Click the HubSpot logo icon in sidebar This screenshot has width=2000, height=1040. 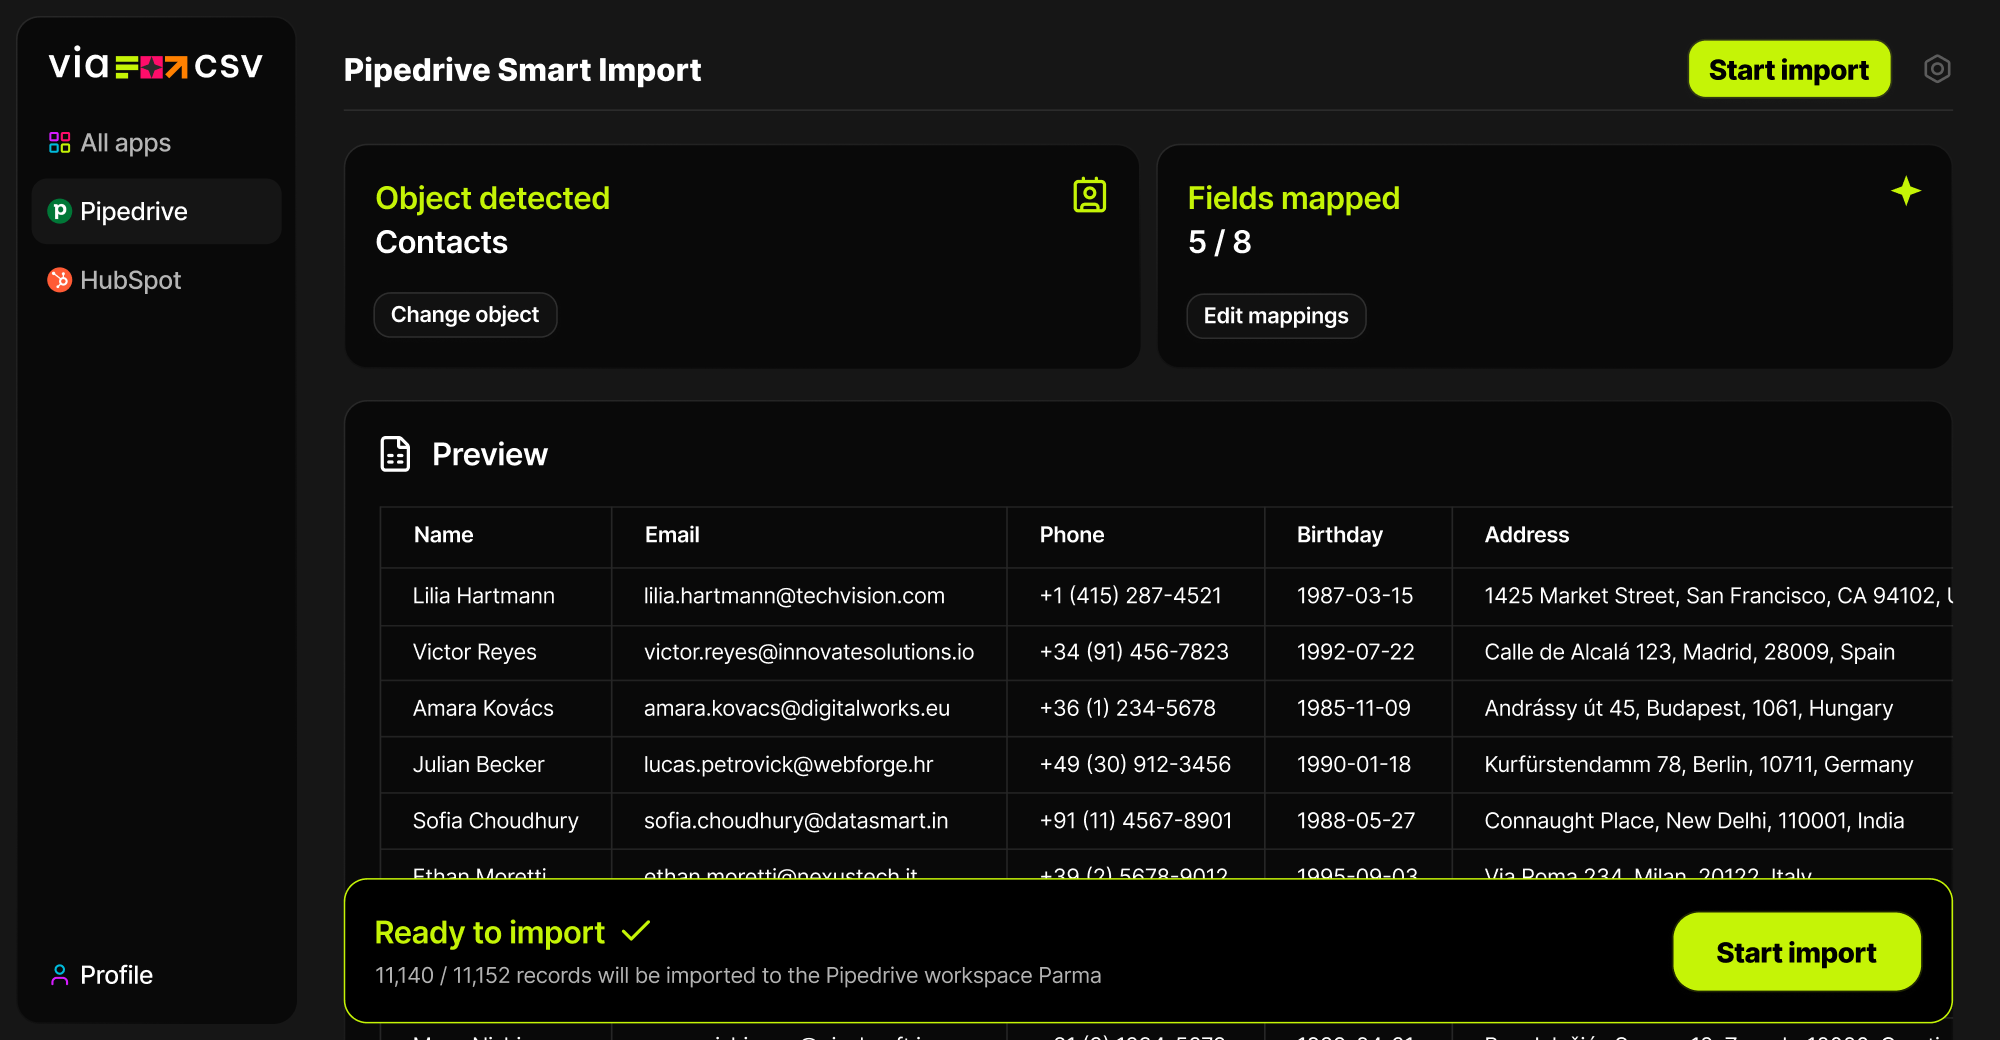pos(60,280)
